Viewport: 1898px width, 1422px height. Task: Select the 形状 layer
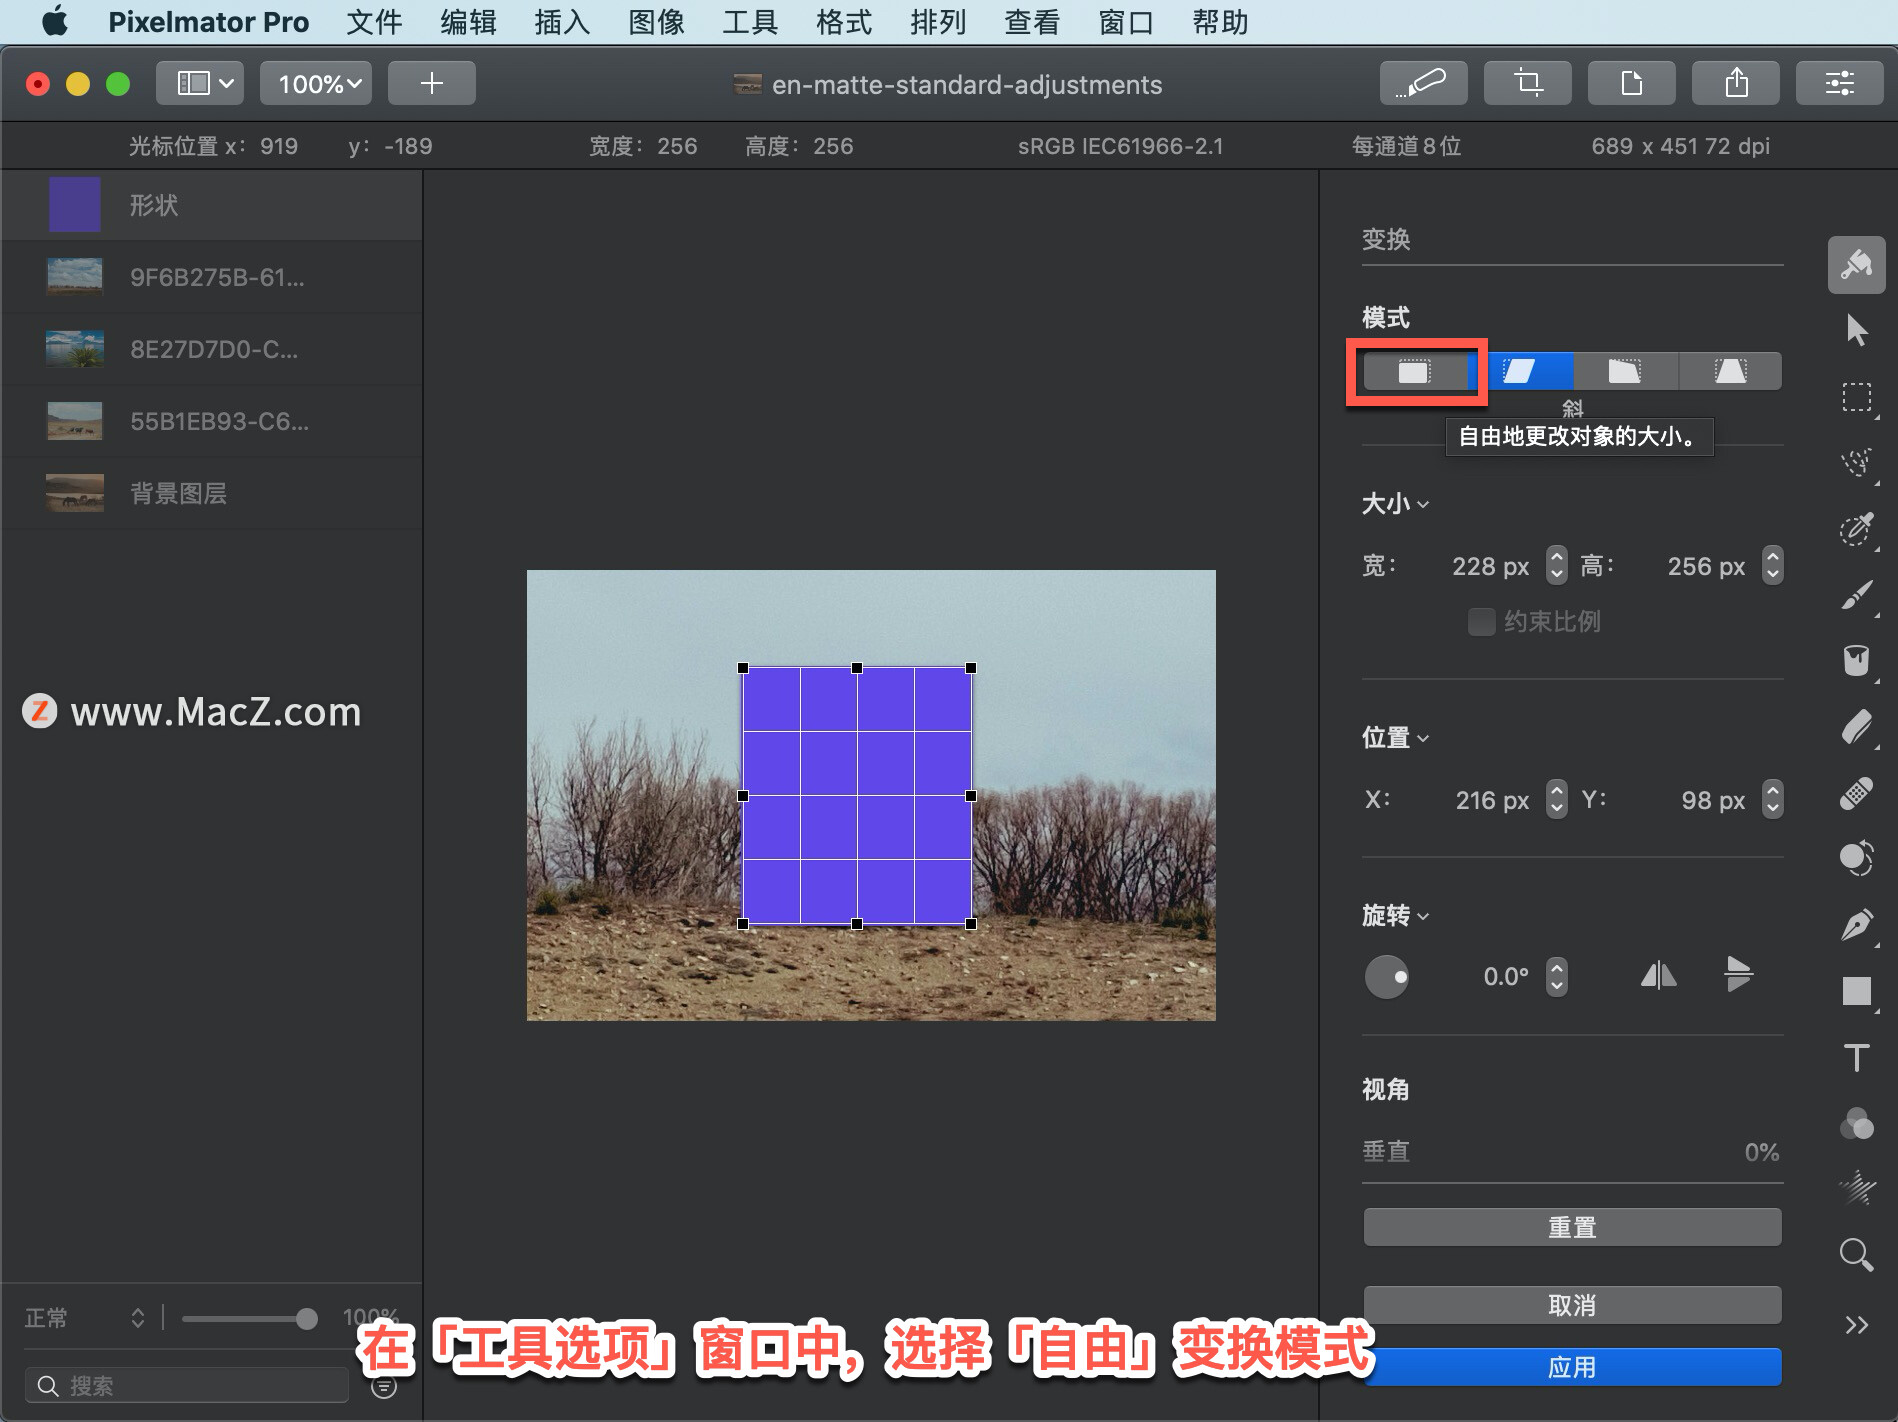212,205
